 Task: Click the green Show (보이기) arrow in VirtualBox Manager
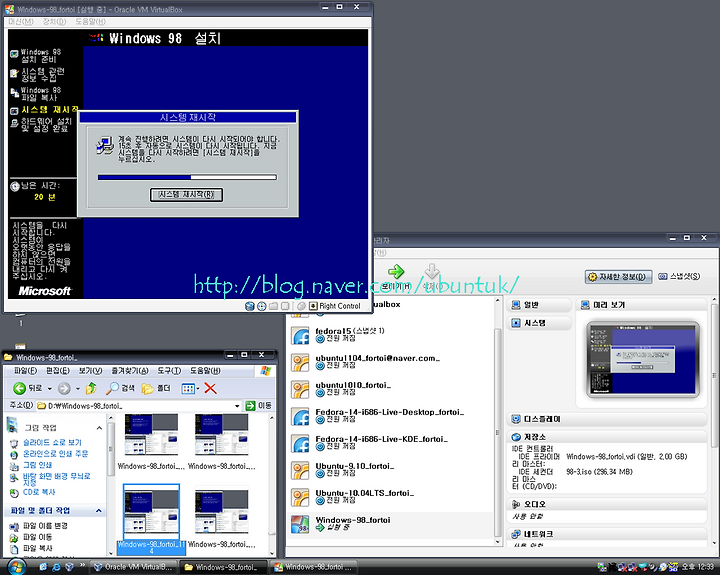pyautogui.click(x=396, y=271)
